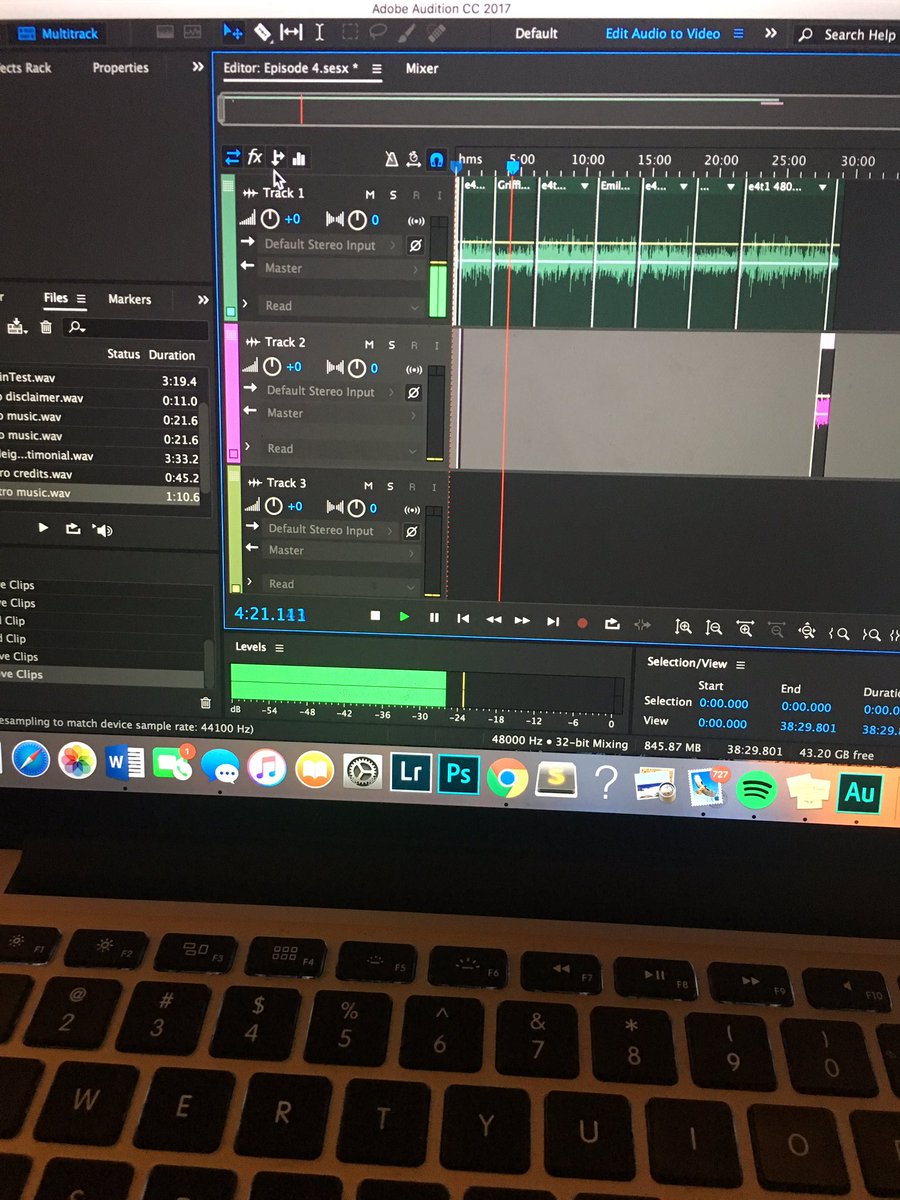The height and width of the screenshot is (1200, 900).
Task: Select the Time Selection tool
Action: pyautogui.click(x=320, y=32)
